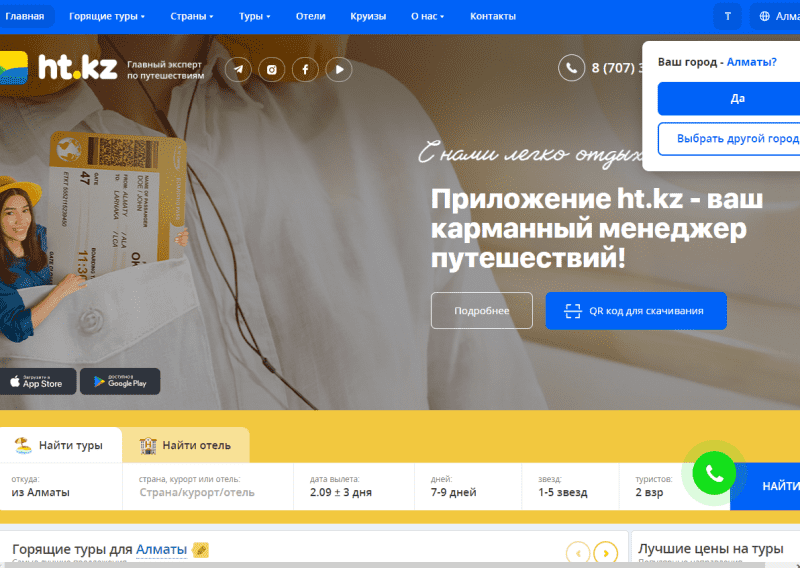Expand the Страны dropdown menu
The image size is (800, 568).
coord(192,16)
